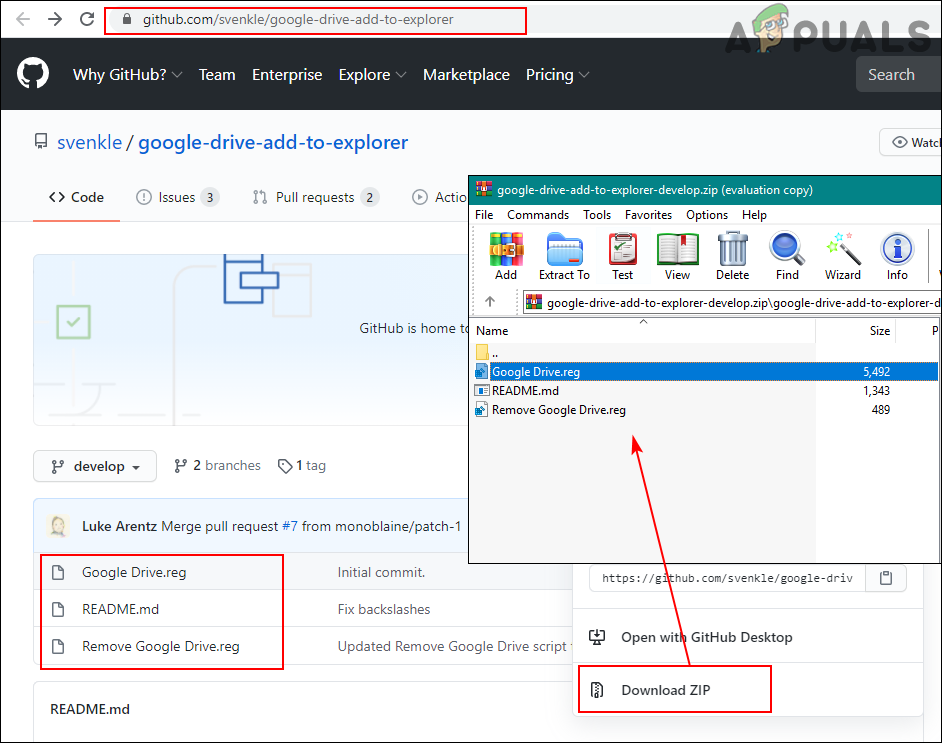Click Luke Arentz avatar

pyautogui.click(x=58, y=526)
